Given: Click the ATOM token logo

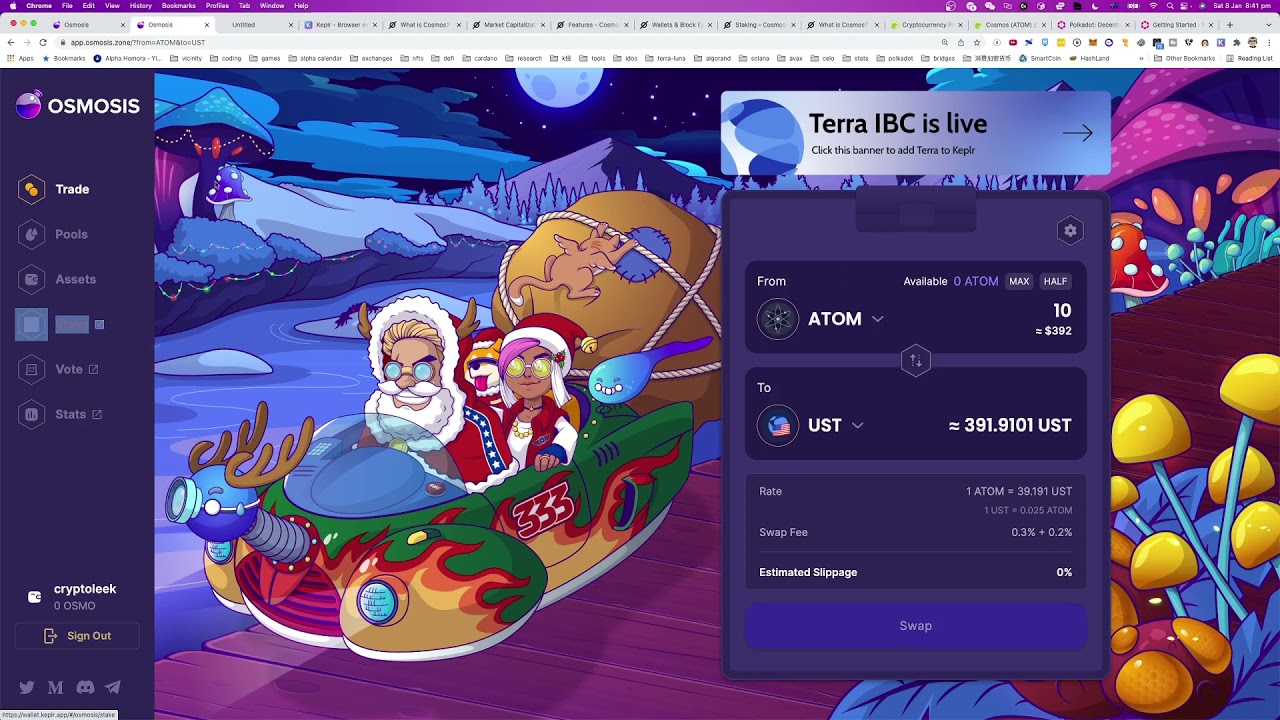Looking at the screenshot, I should point(778,319).
